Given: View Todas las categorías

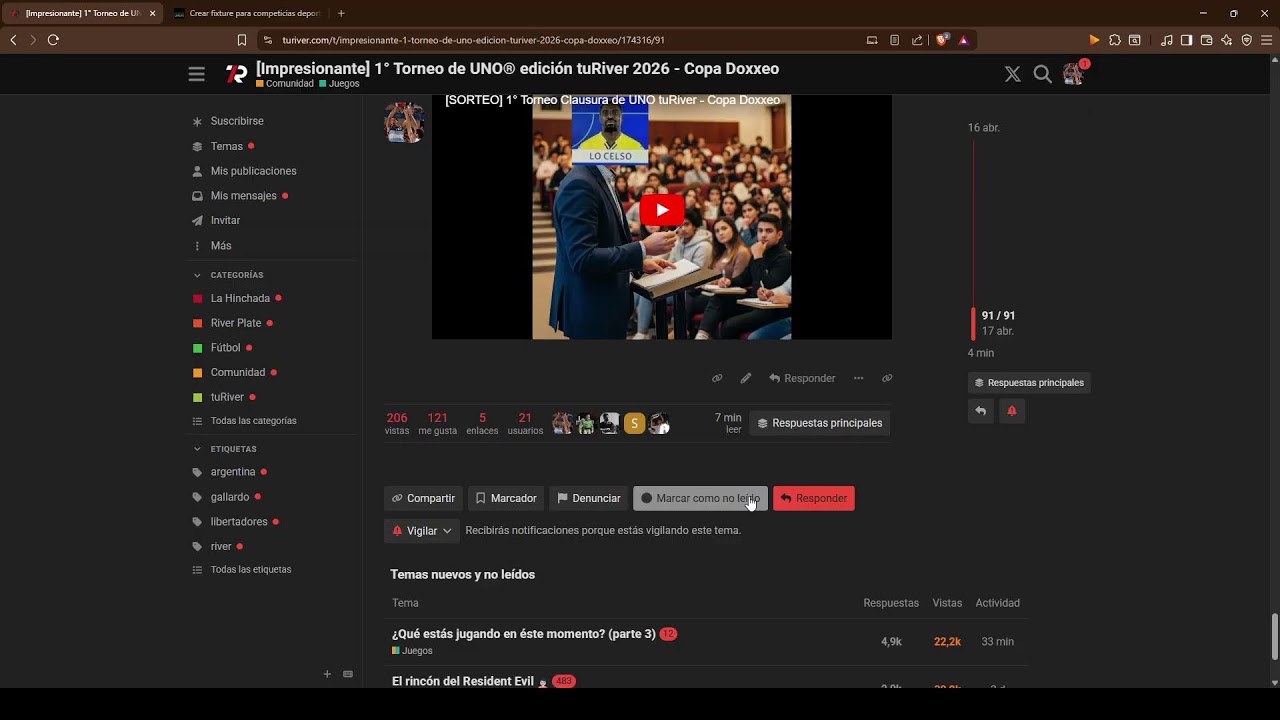Looking at the screenshot, I should point(253,421).
